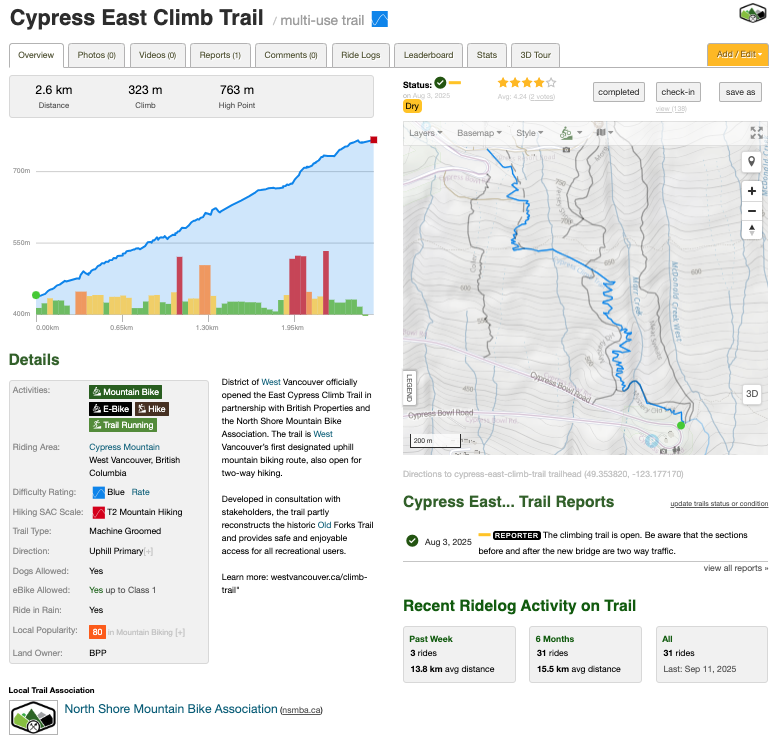Rate the trail with the first star
776x741 pixels.
(x=503, y=83)
